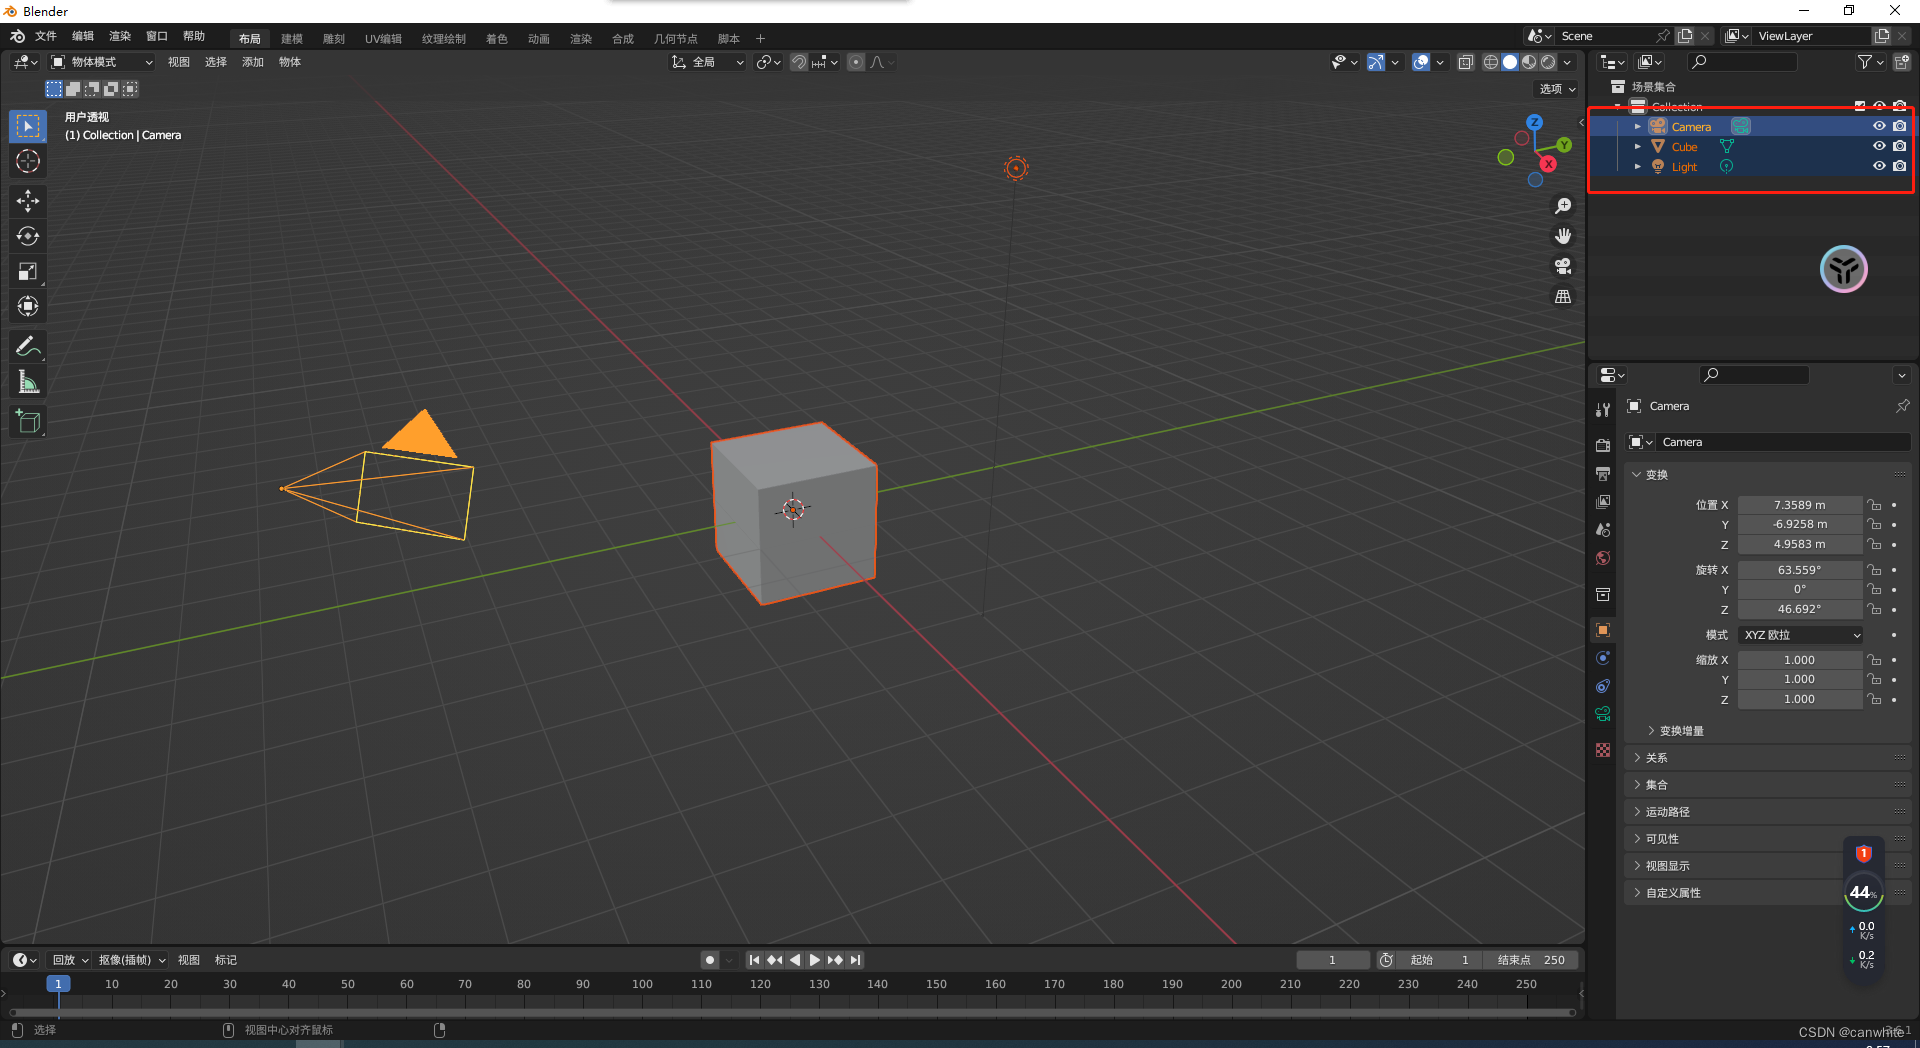
Task: Hide Camera in viewport via eye icon
Action: 1879,126
